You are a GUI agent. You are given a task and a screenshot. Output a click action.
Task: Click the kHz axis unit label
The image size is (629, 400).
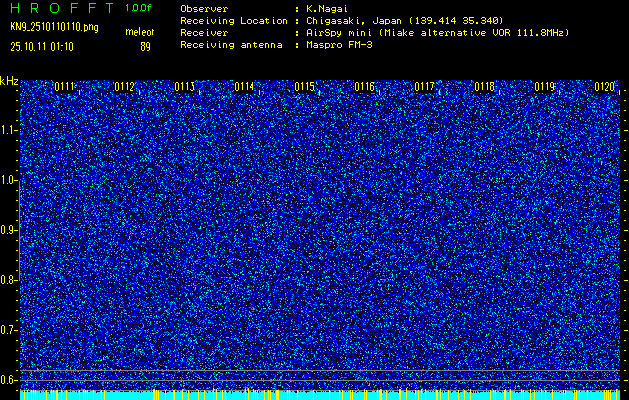[9, 81]
